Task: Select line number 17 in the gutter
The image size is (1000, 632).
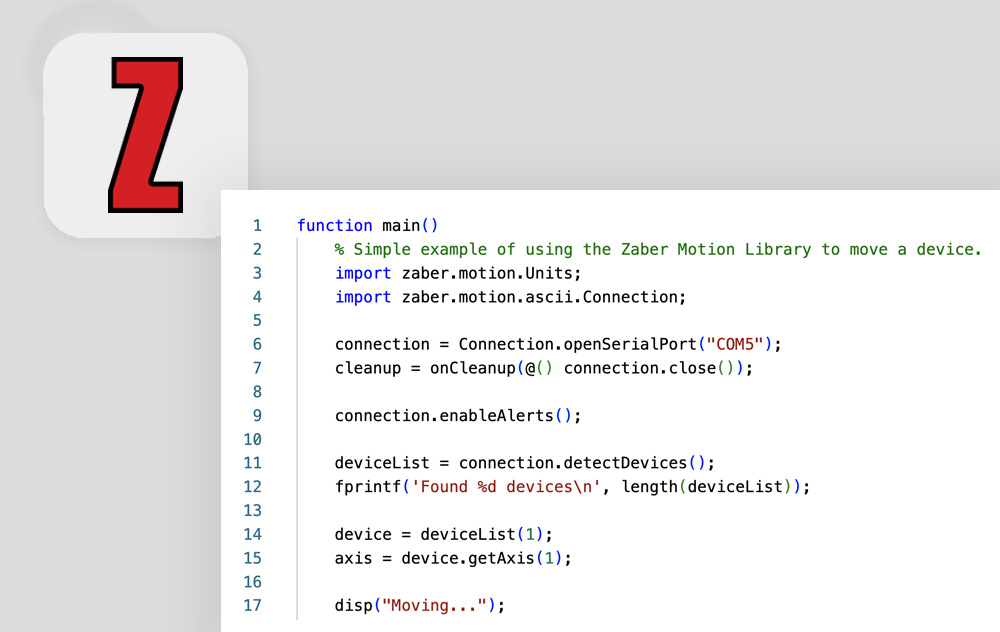Action: pyautogui.click(x=253, y=605)
